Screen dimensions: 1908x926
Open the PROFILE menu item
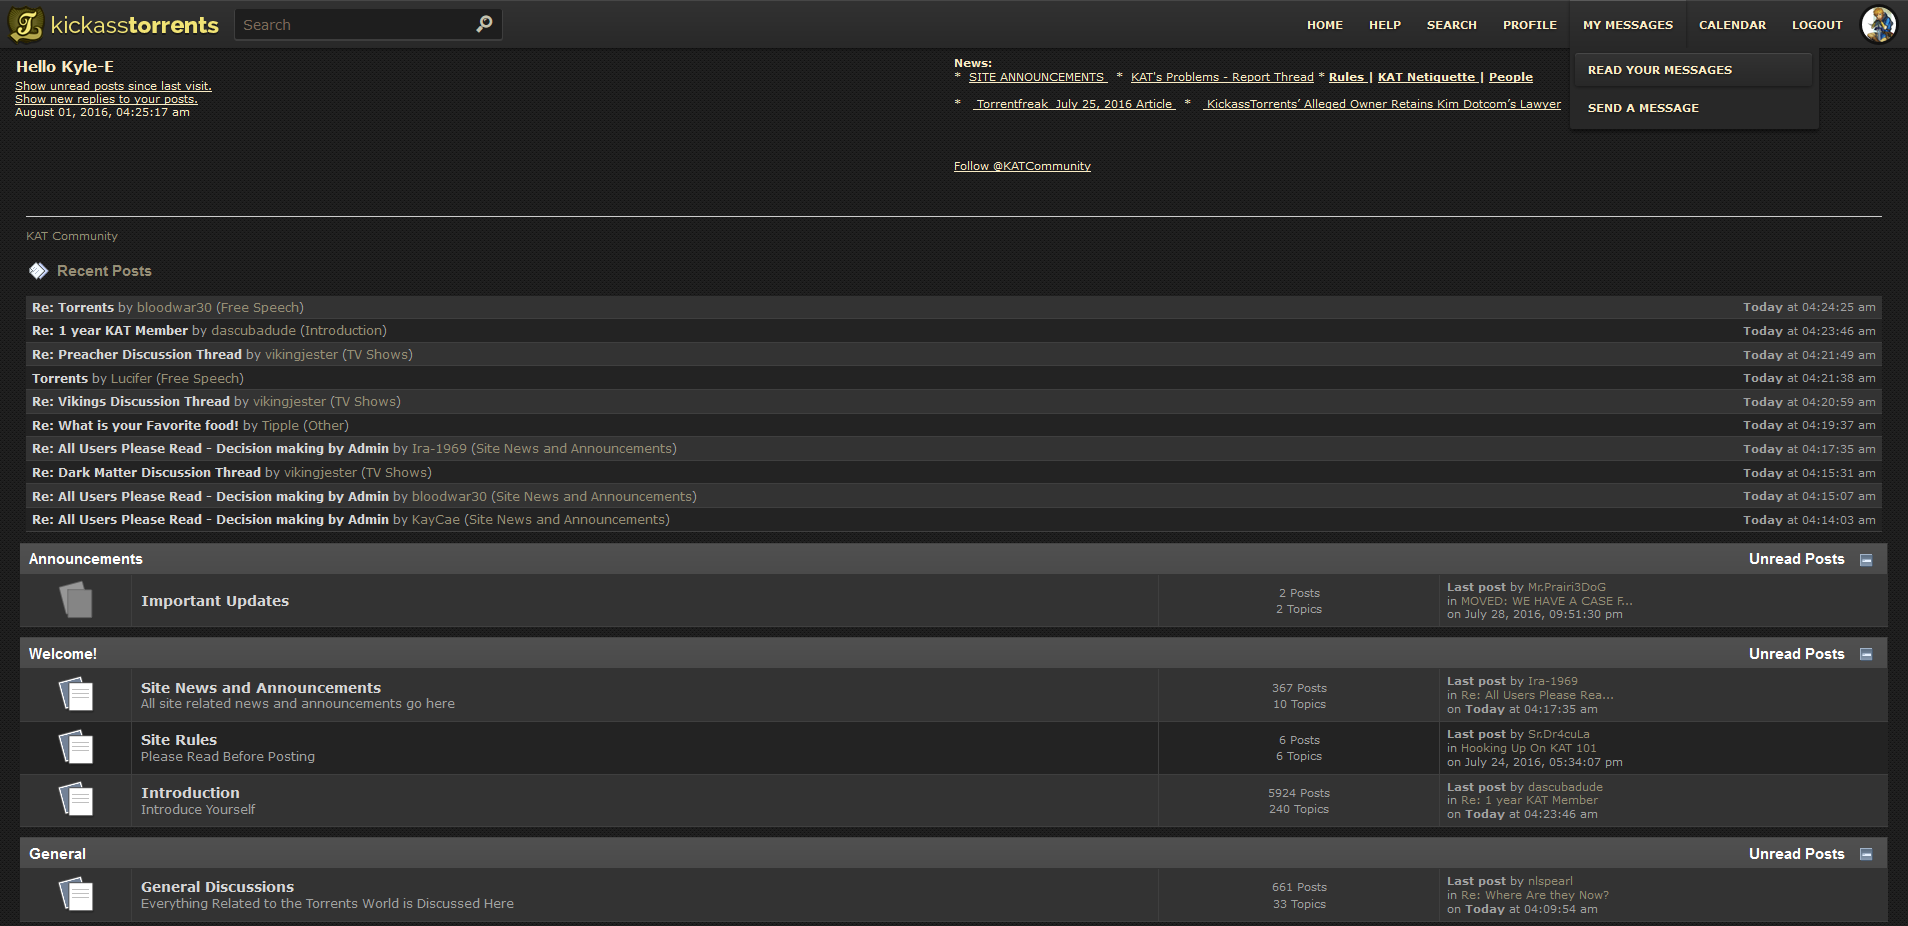pyautogui.click(x=1529, y=25)
